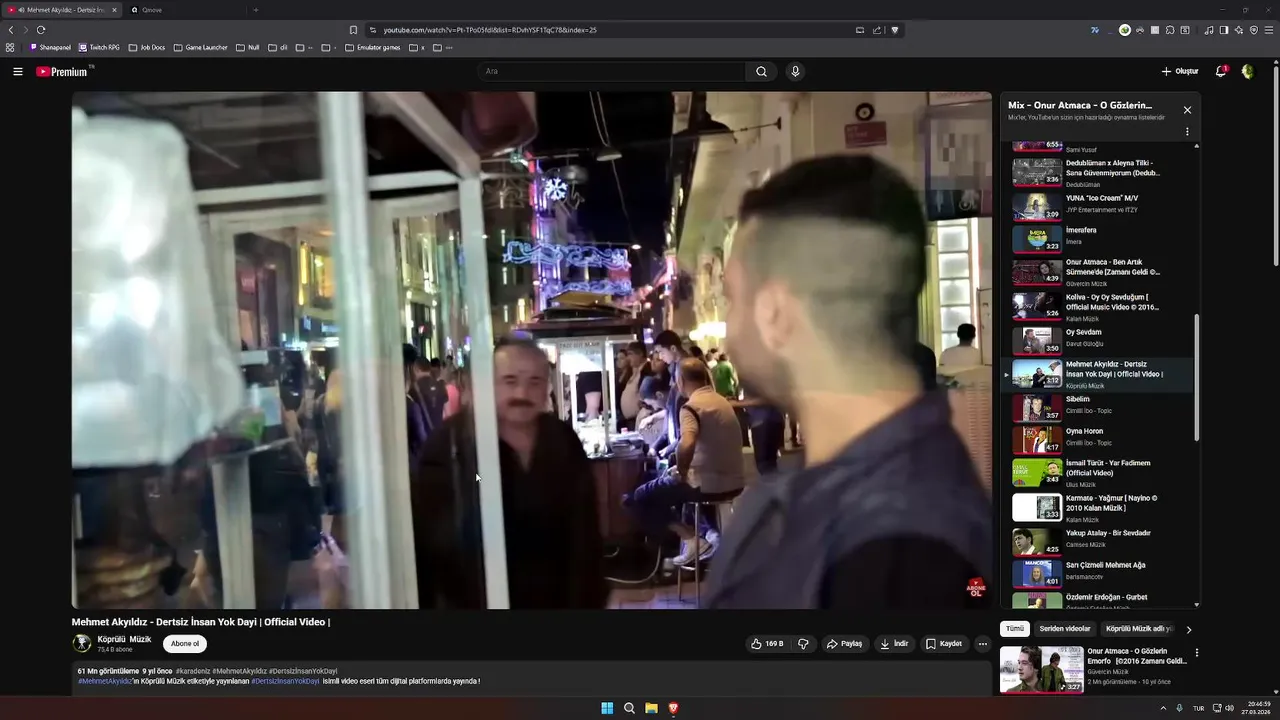Open options for Onur Atmaca suggested video
The image size is (1280, 720).
[x=1196, y=653]
